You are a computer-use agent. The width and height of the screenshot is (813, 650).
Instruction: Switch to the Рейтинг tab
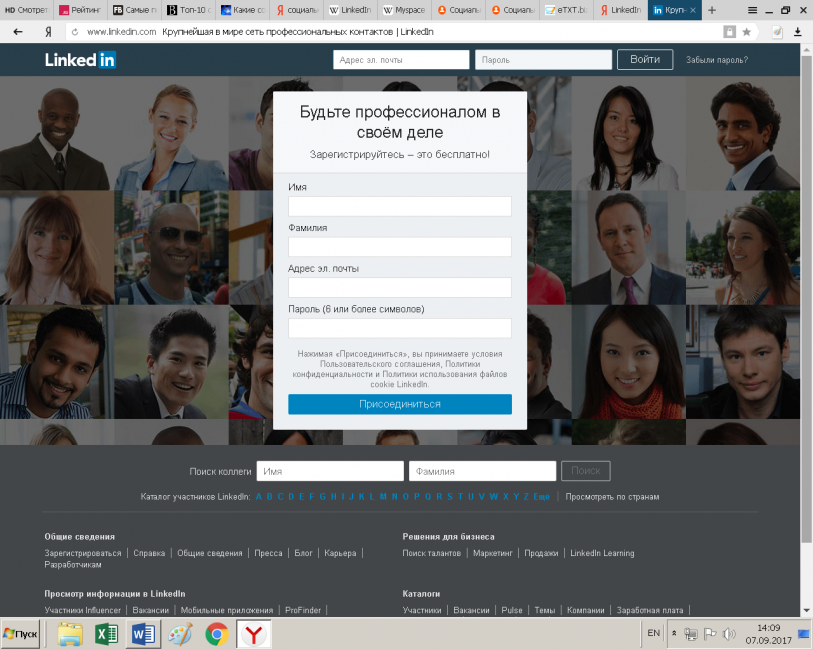80,10
